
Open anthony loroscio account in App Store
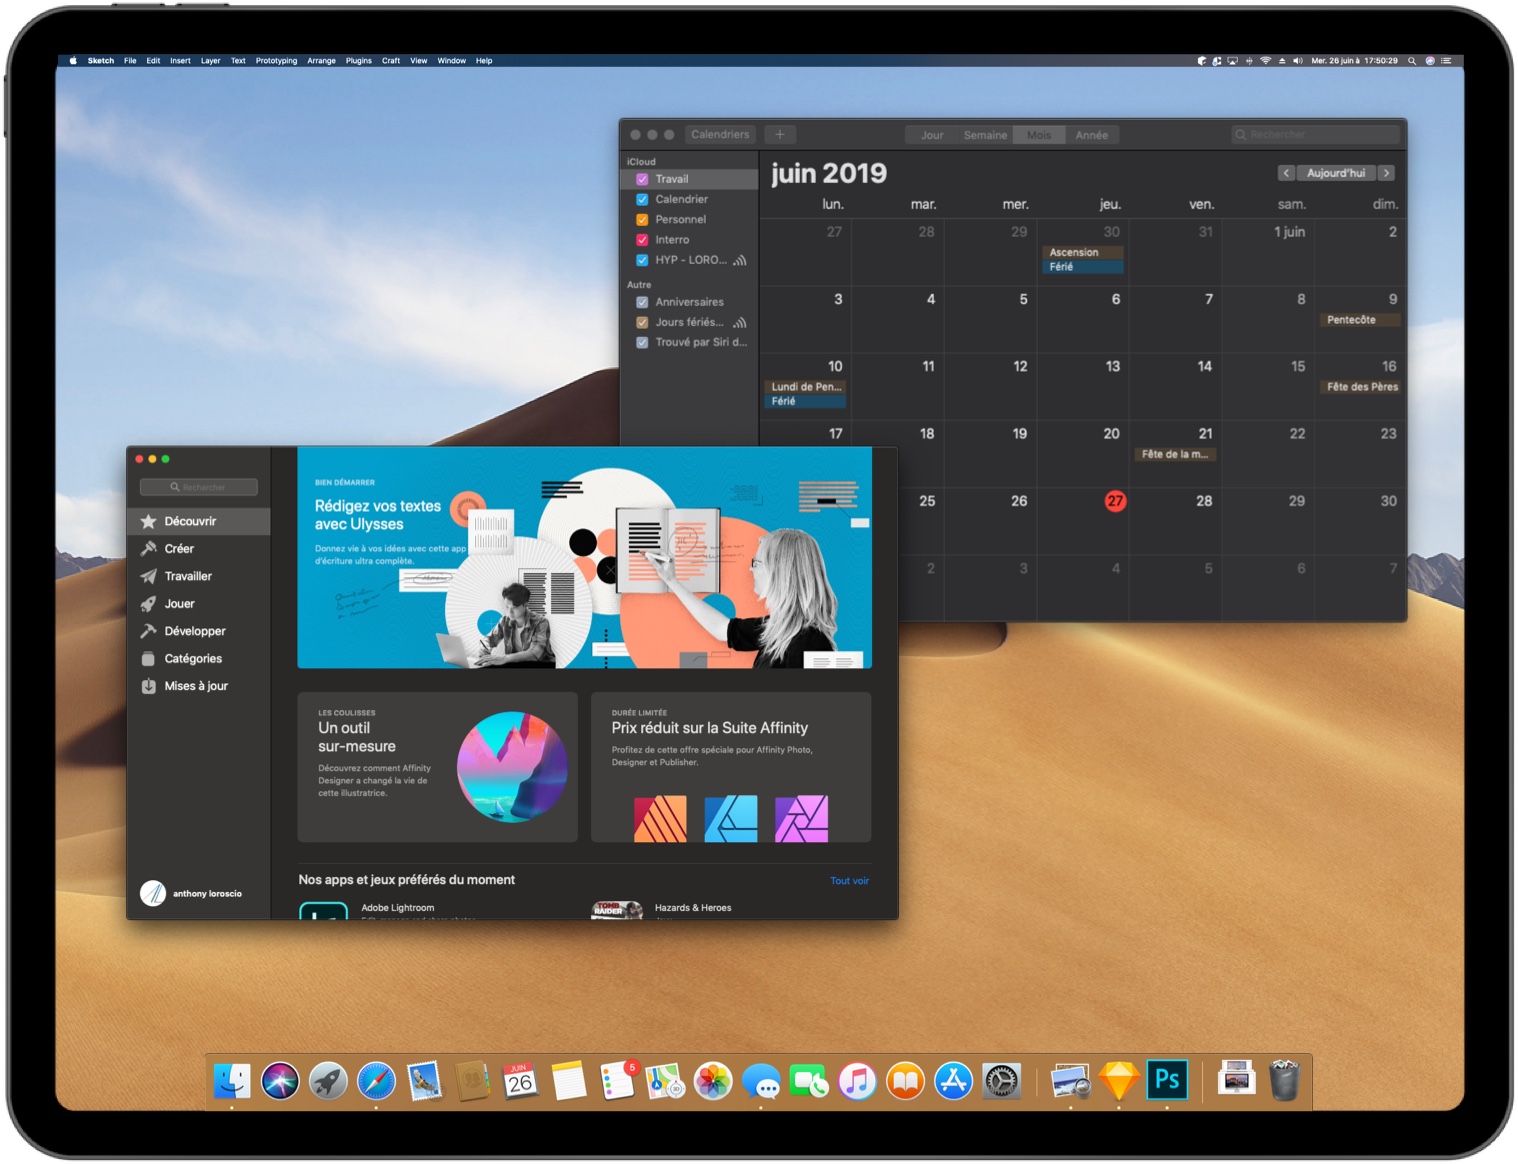(x=192, y=893)
